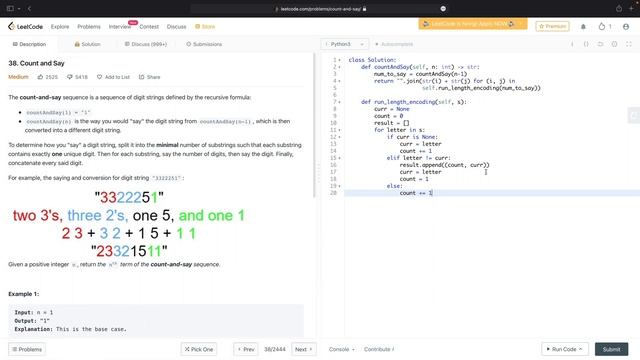This screenshot has width=640, height=360.
Task: Open Problems in top navigation
Action: click(89, 27)
